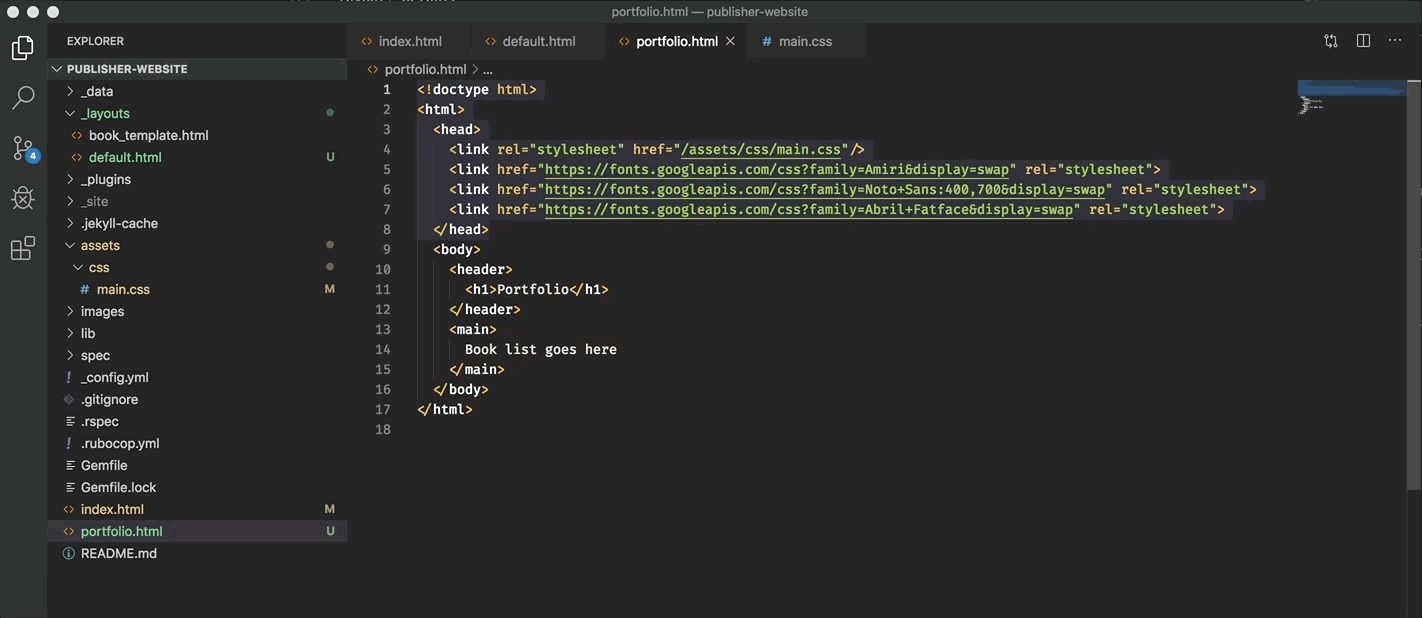Select portfolio.html in the explorer tree
This screenshot has height=618, width=1422.
tap(197, 531)
